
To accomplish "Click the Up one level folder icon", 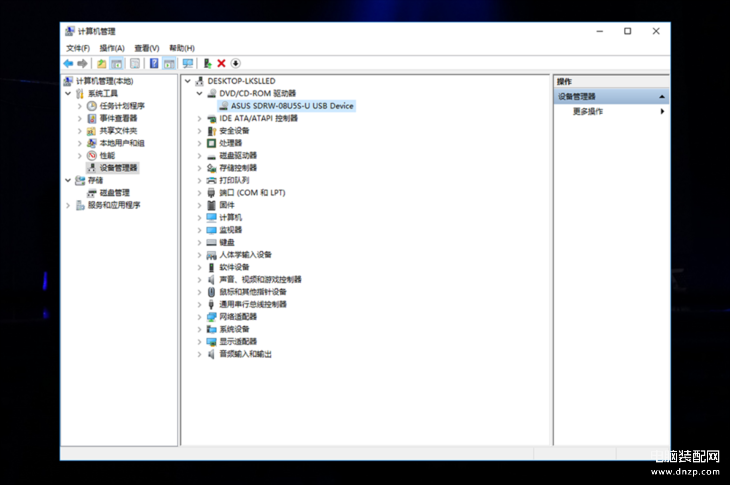I will click(x=101, y=63).
